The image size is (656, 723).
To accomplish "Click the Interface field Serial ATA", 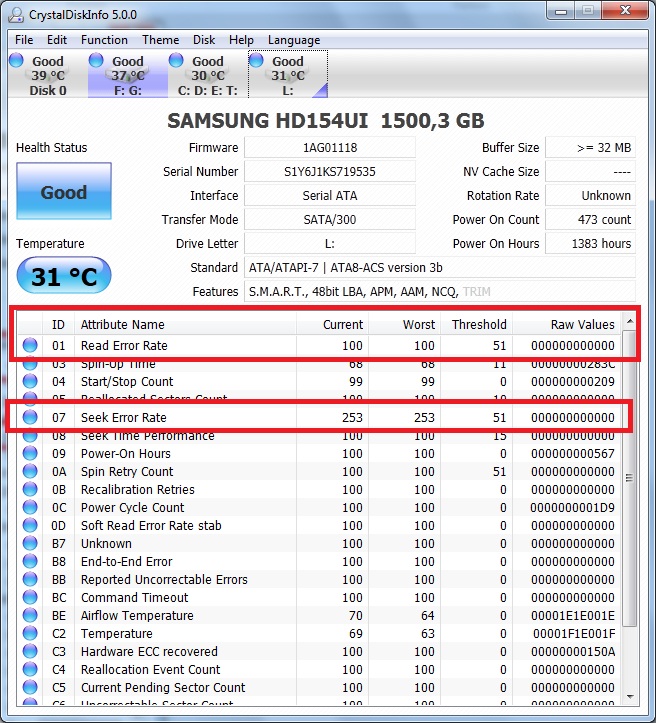I will click(330, 196).
